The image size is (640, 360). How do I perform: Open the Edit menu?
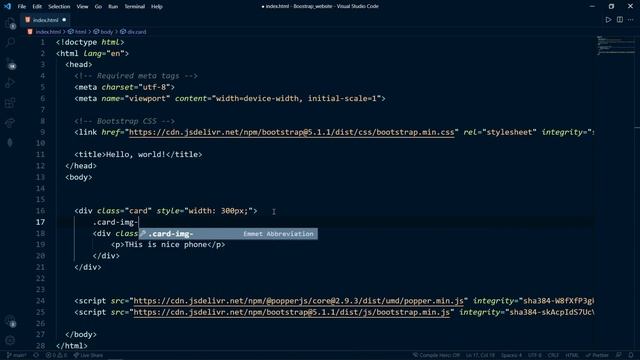37,7
